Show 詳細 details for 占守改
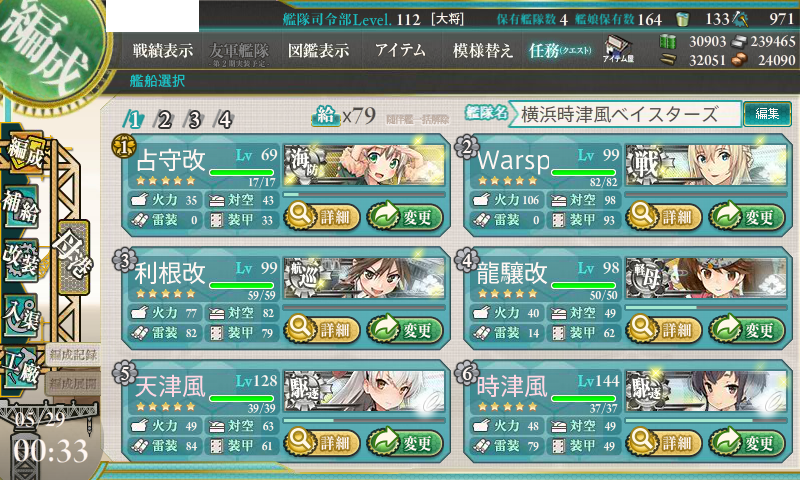 [322, 216]
